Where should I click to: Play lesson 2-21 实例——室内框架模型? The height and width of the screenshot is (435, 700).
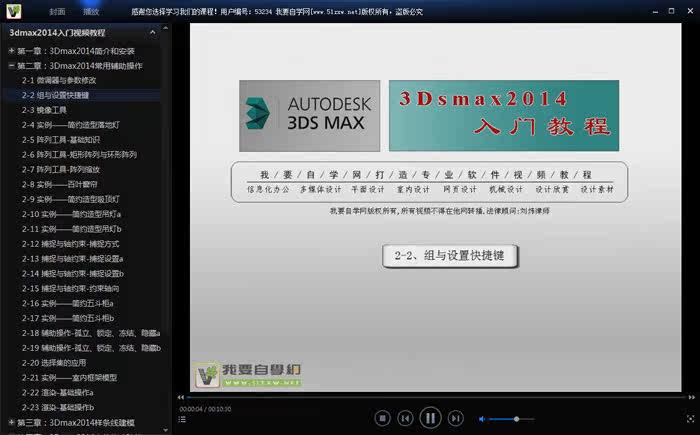coord(69,378)
